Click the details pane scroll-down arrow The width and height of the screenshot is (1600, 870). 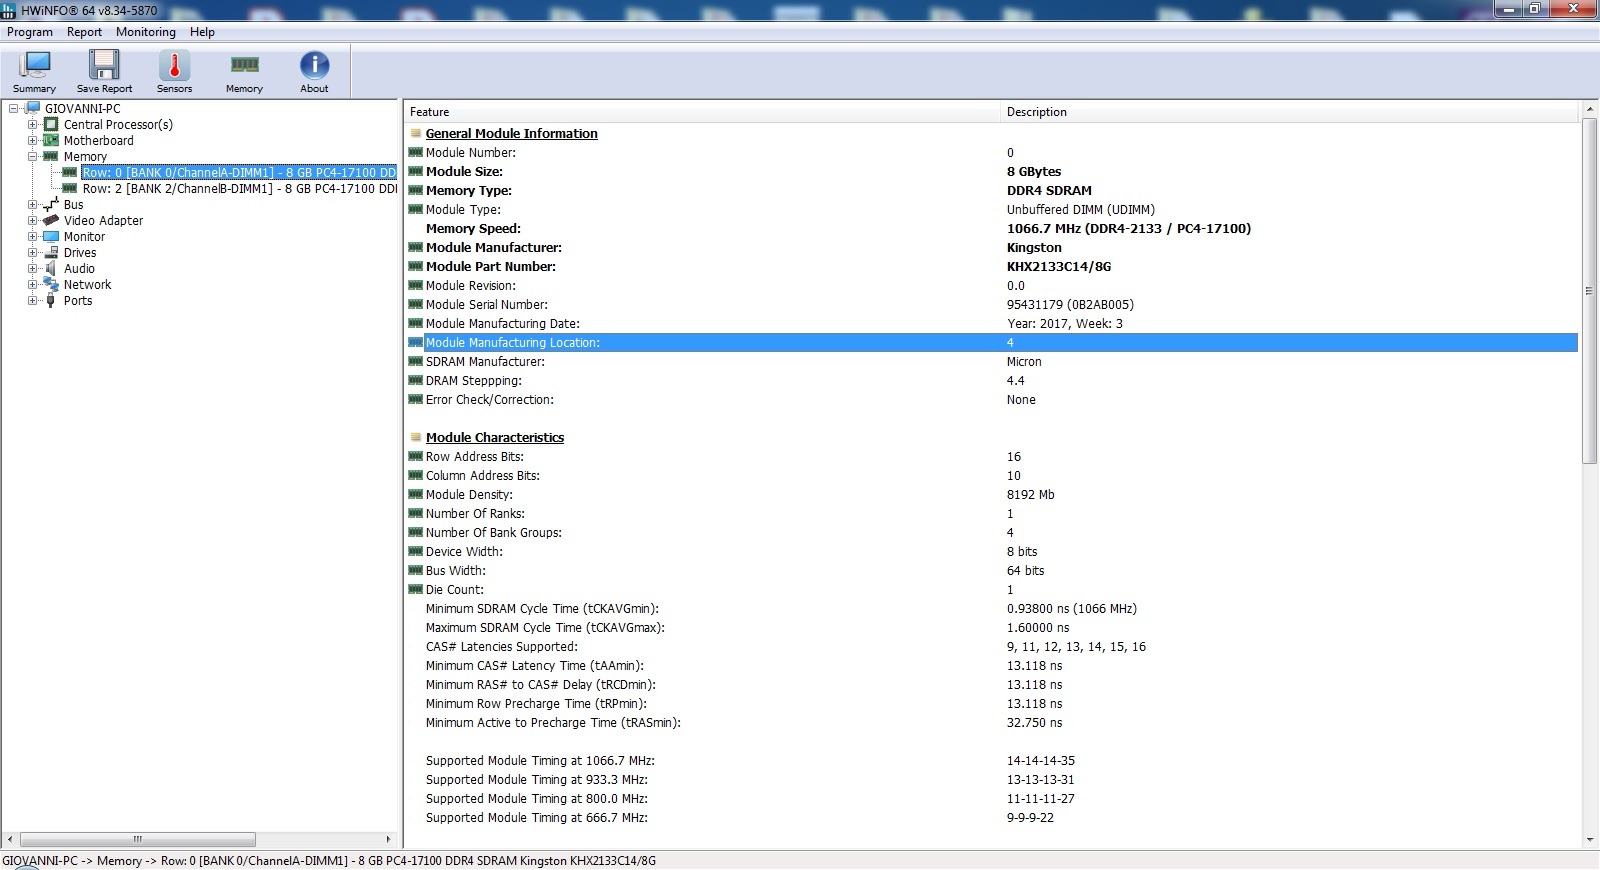1589,840
